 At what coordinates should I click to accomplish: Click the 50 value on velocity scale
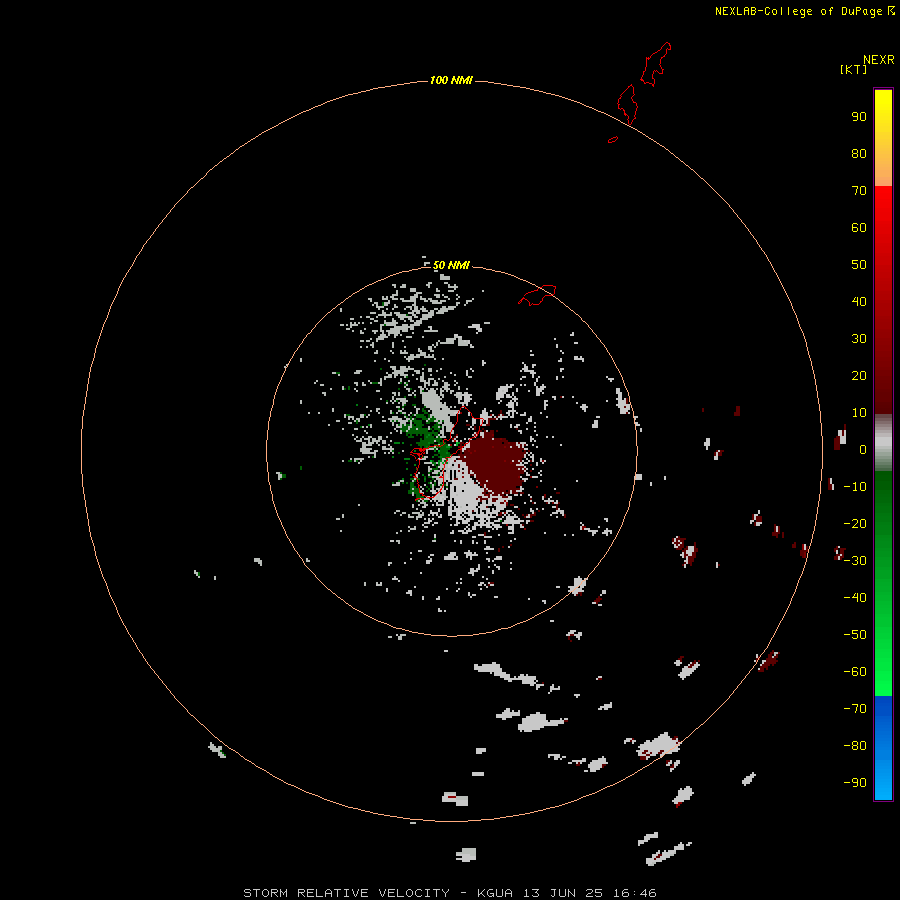coord(859,265)
